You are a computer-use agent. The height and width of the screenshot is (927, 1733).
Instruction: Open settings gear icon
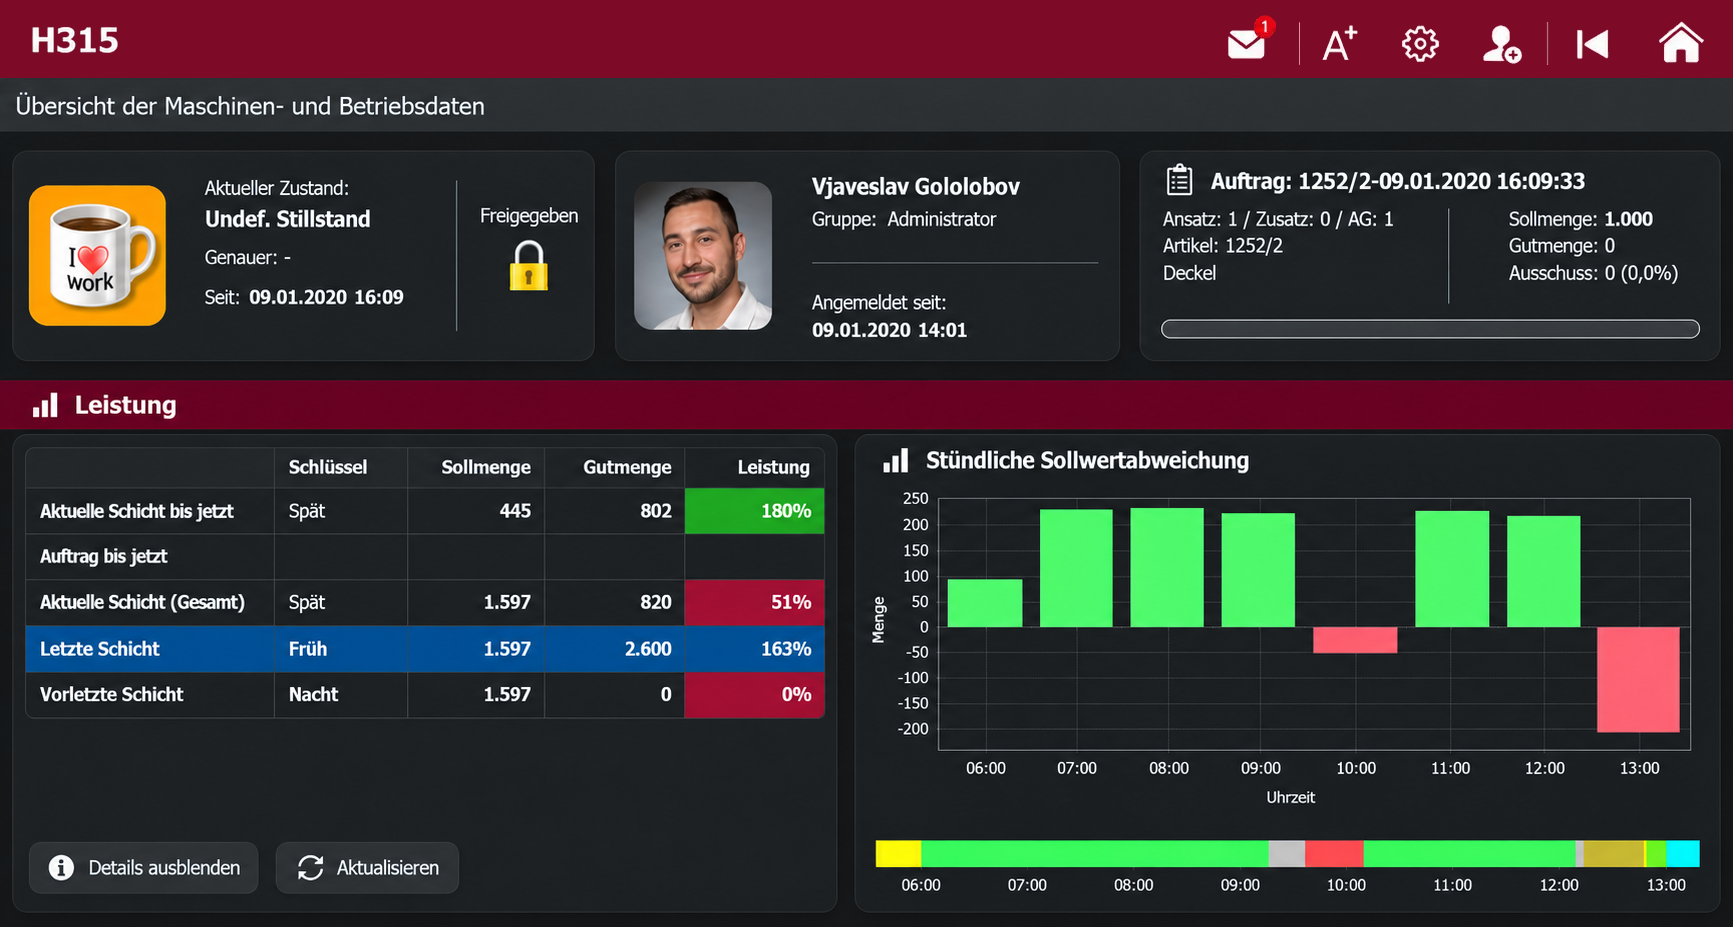[x=1420, y=44]
